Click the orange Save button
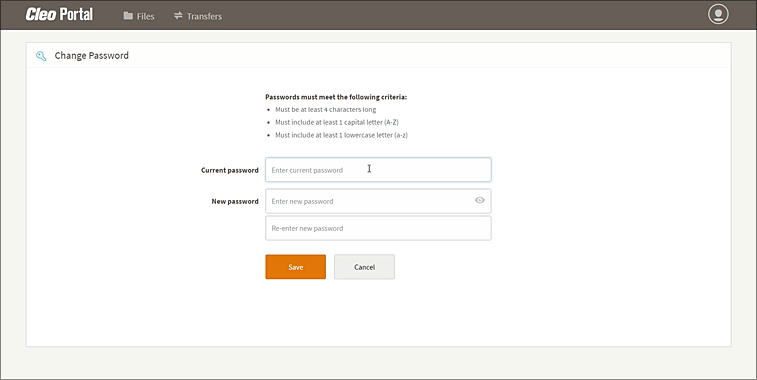The height and width of the screenshot is (380, 757). [295, 267]
